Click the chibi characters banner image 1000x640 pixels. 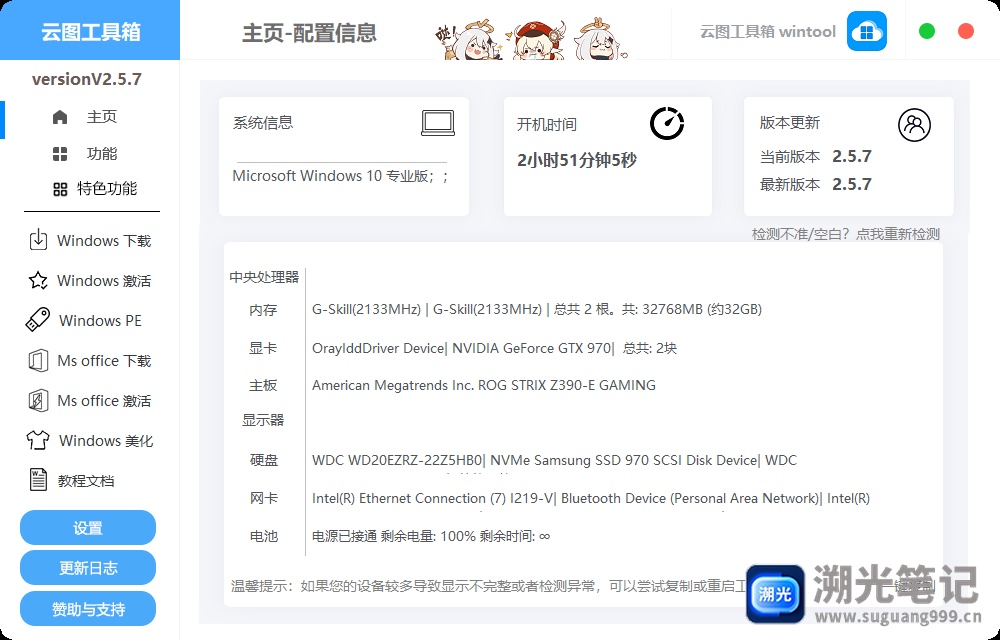click(533, 38)
